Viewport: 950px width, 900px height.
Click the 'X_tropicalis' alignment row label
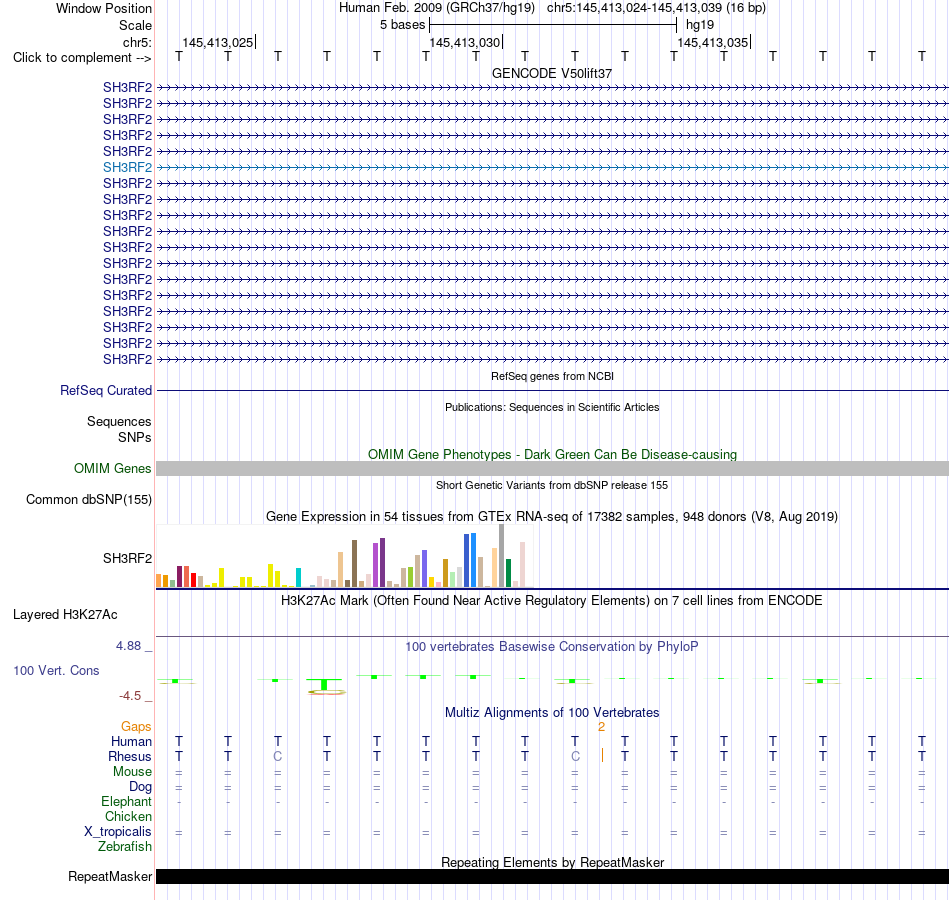[x=118, y=832]
